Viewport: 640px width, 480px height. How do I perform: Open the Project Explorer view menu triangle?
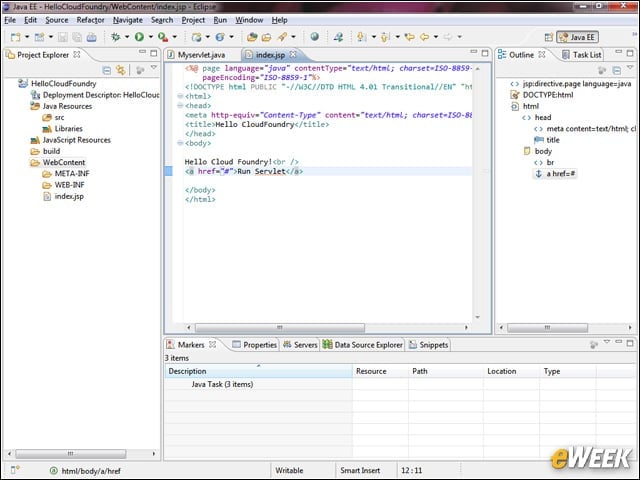tap(154, 68)
